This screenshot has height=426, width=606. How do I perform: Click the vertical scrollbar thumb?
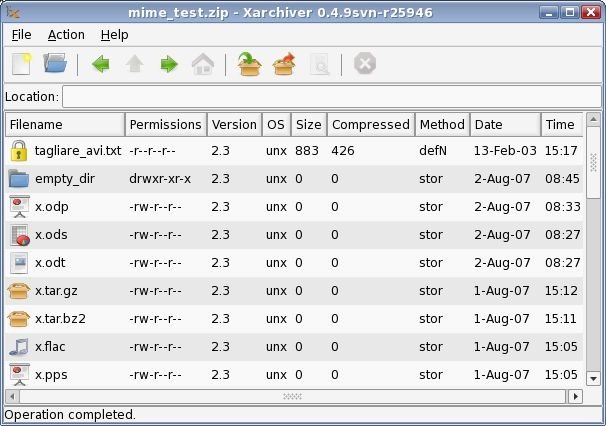pos(593,163)
